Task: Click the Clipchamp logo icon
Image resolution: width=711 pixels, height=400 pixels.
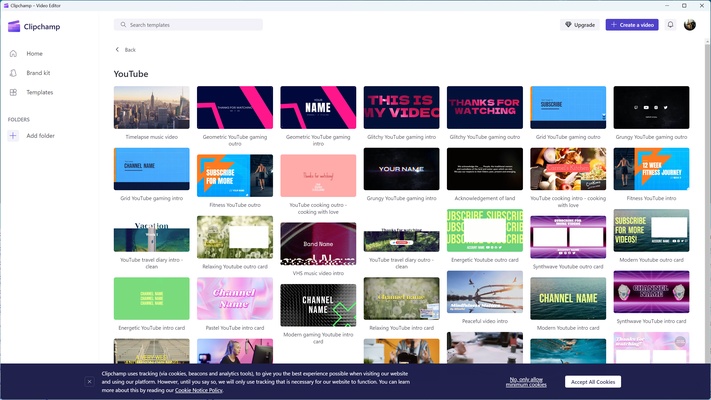Action: pos(14,26)
